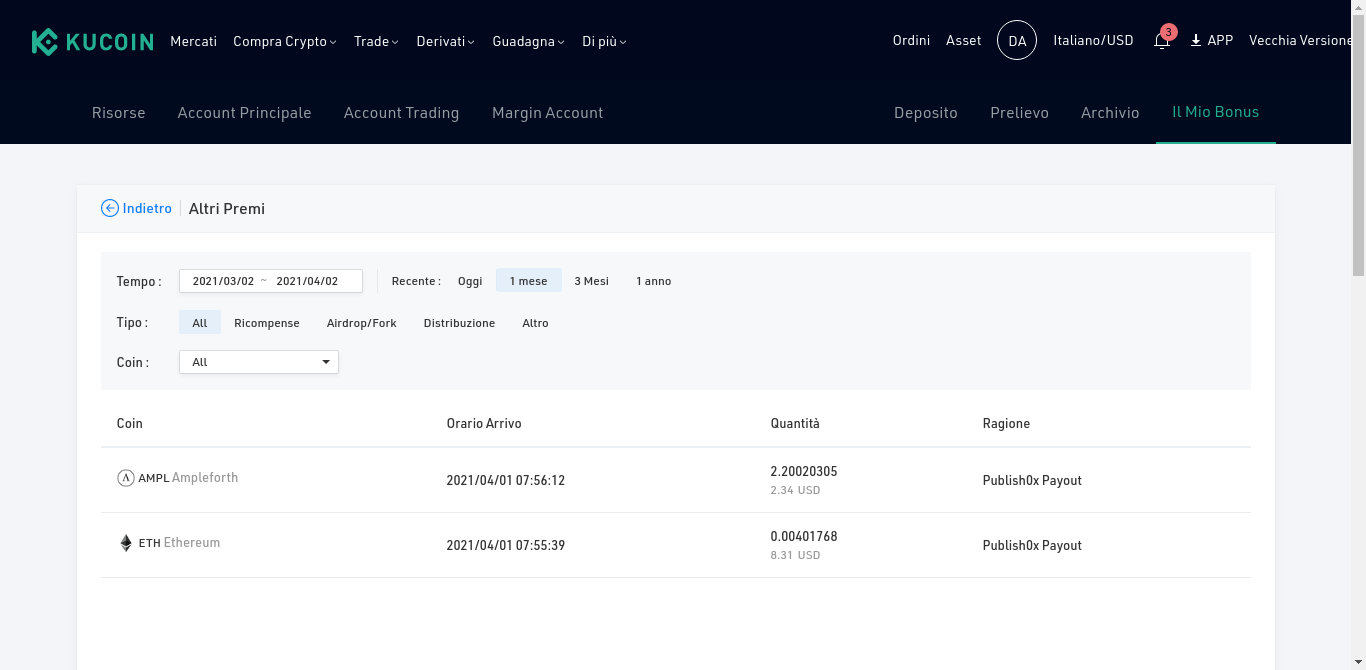
Task: Switch to the Il Mio Bonus tab
Action: click(x=1216, y=112)
